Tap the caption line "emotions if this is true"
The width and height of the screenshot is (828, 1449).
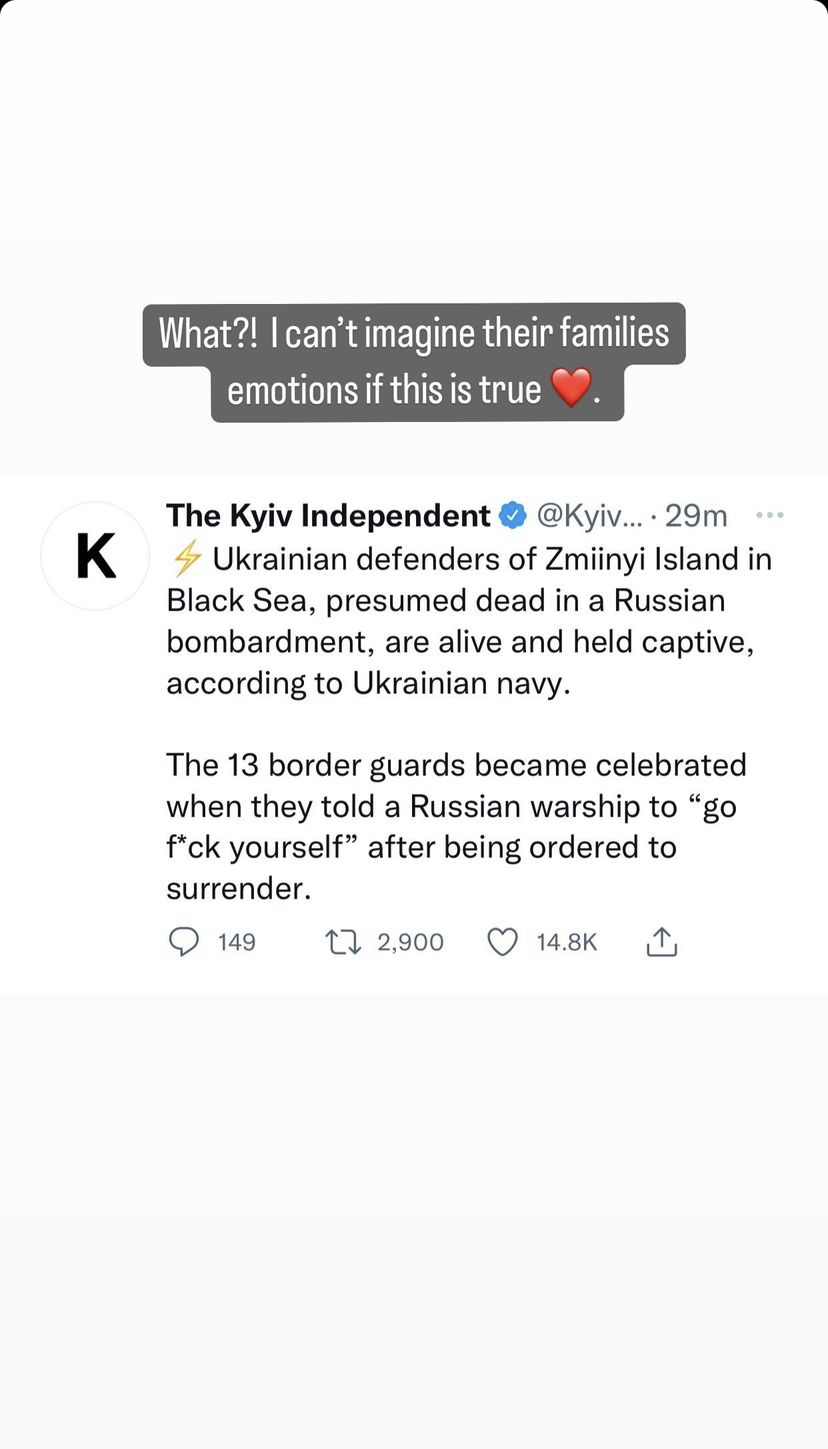click(x=385, y=390)
